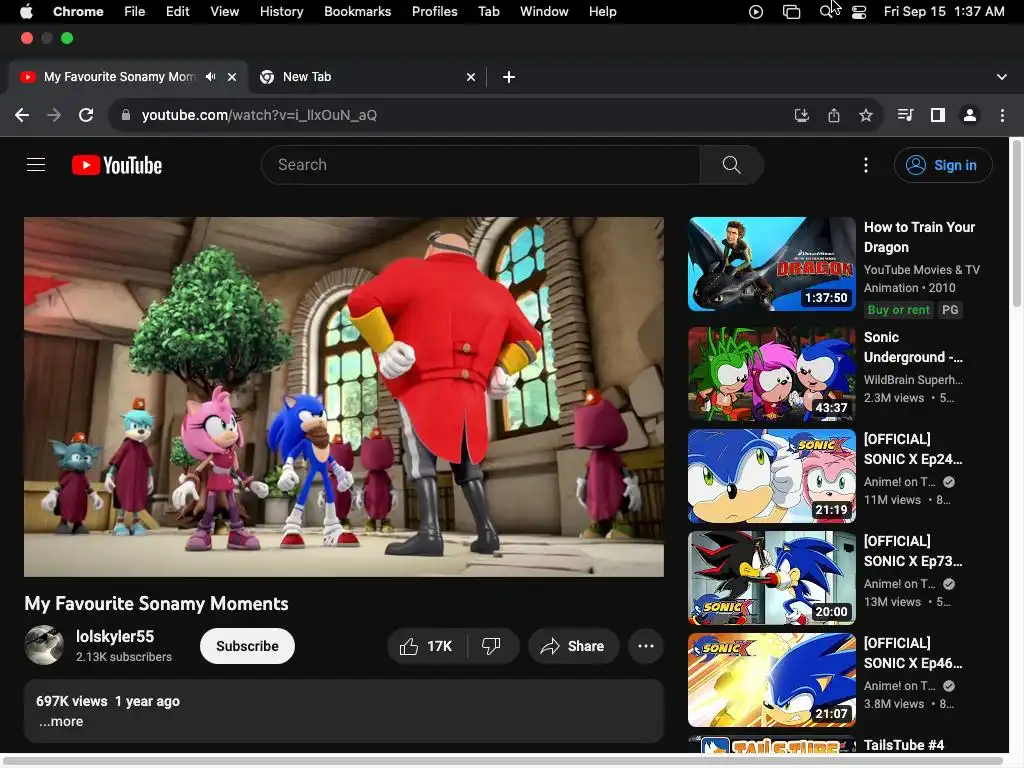Open the Apple menu
The width and height of the screenshot is (1024, 768).
point(26,11)
